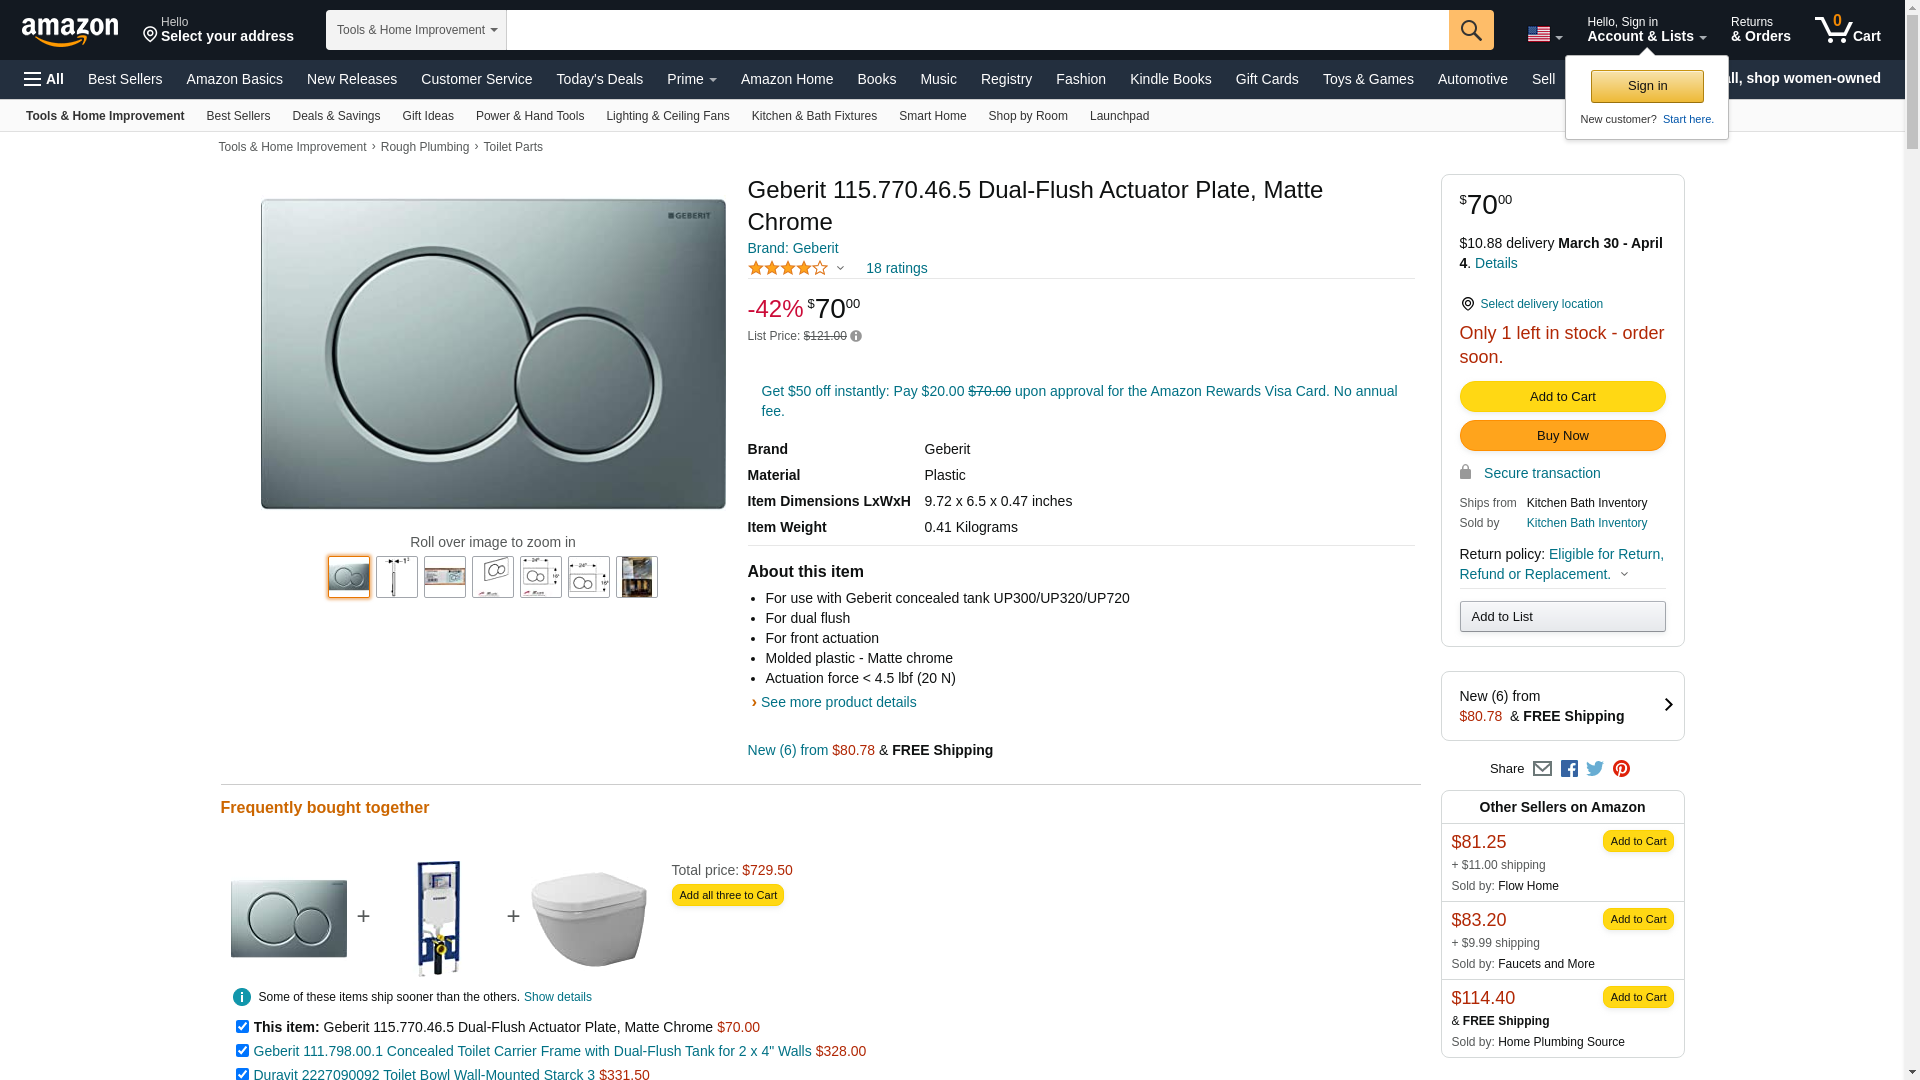Screen dimensions: 1920x1080
Task: Select the last product image thumbnail
Action: coord(637,577)
